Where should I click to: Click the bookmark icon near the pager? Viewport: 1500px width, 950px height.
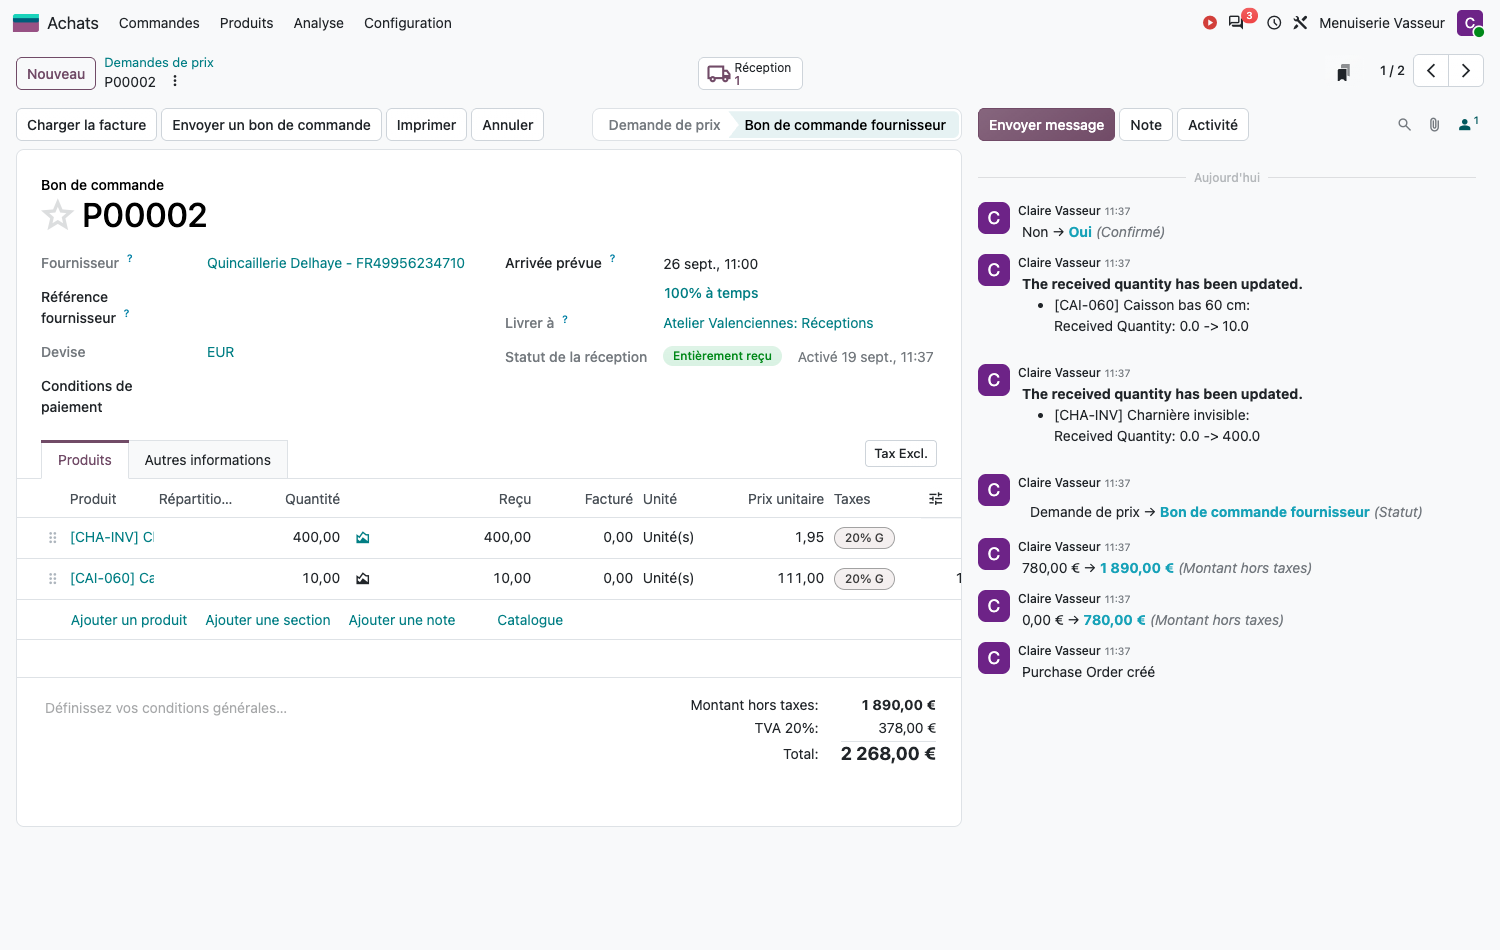coord(1343,72)
